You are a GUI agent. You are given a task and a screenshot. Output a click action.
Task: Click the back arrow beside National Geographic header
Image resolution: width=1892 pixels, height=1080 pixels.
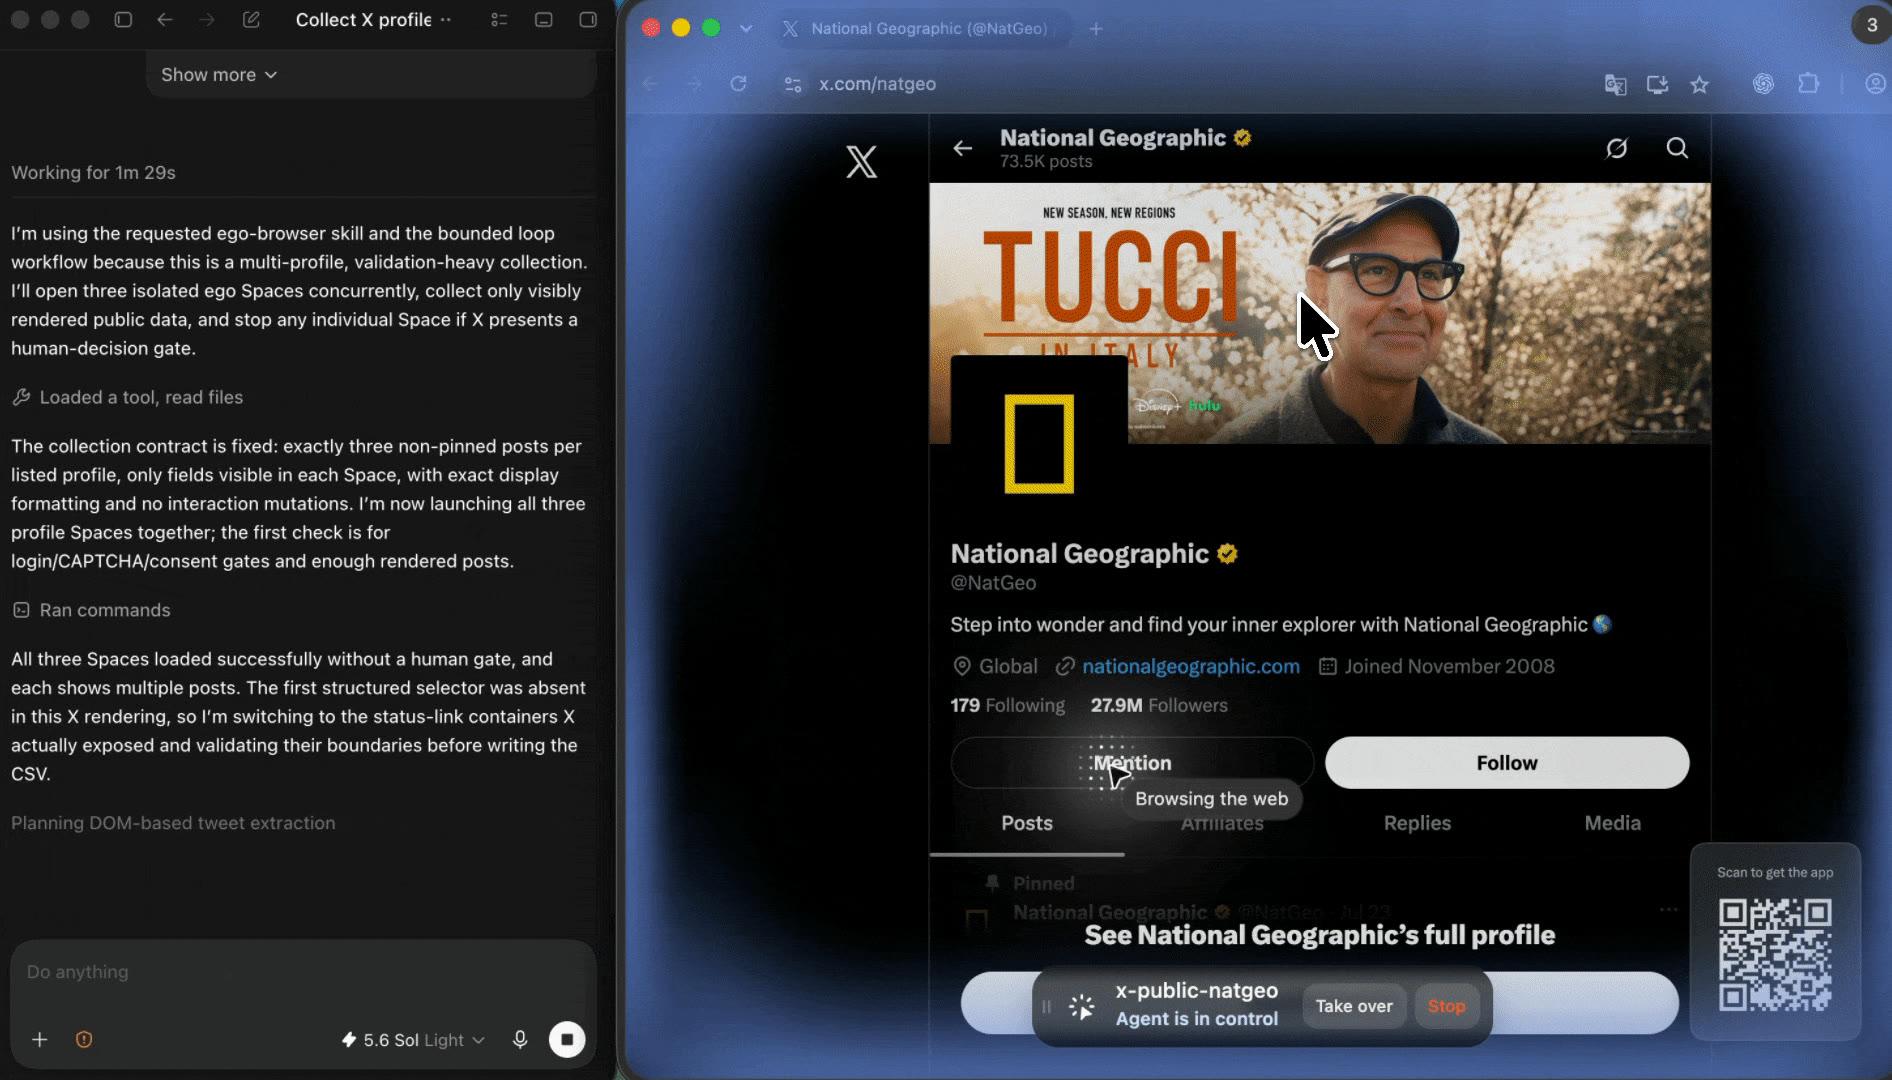tap(963, 148)
